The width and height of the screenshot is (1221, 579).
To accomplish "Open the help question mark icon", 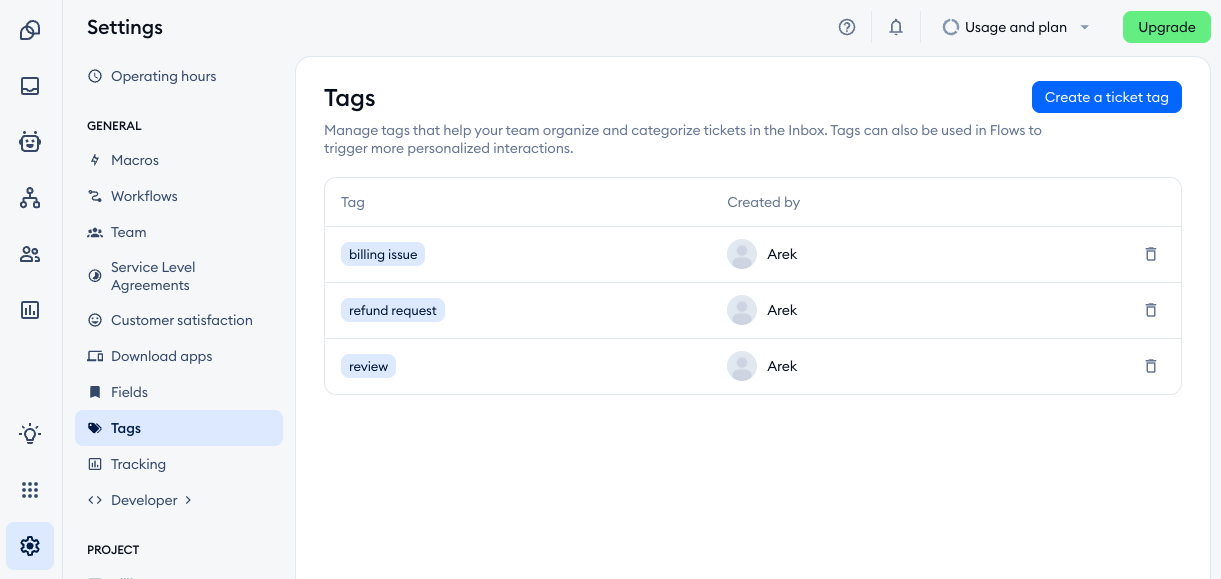I will click(x=847, y=28).
